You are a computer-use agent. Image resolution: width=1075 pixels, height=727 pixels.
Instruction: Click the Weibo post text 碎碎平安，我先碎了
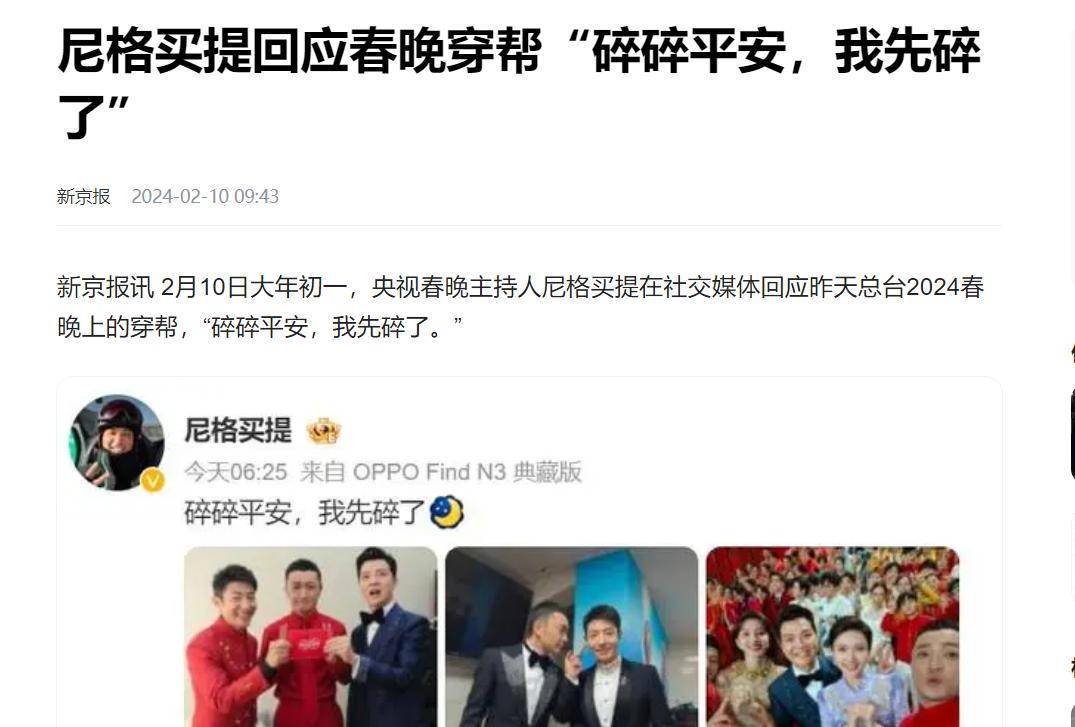click(x=305, y=512)
